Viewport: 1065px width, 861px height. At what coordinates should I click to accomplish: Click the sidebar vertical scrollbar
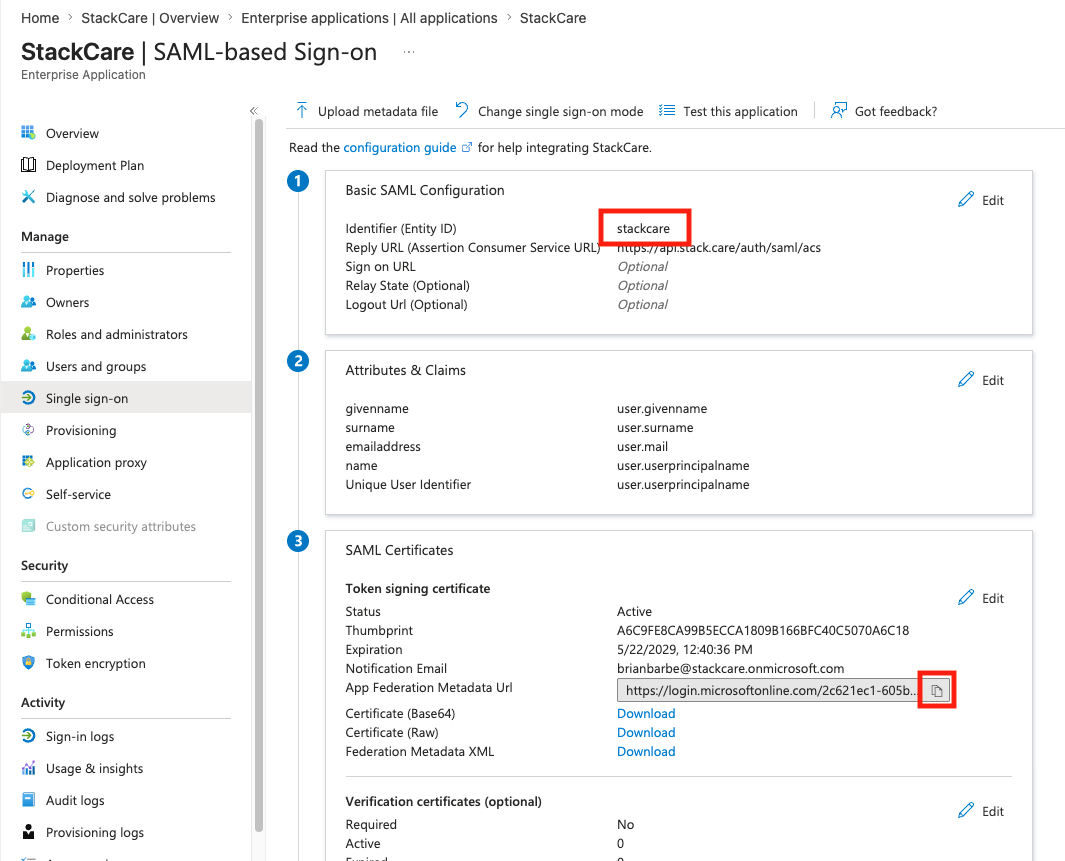[x=258, y=475]
